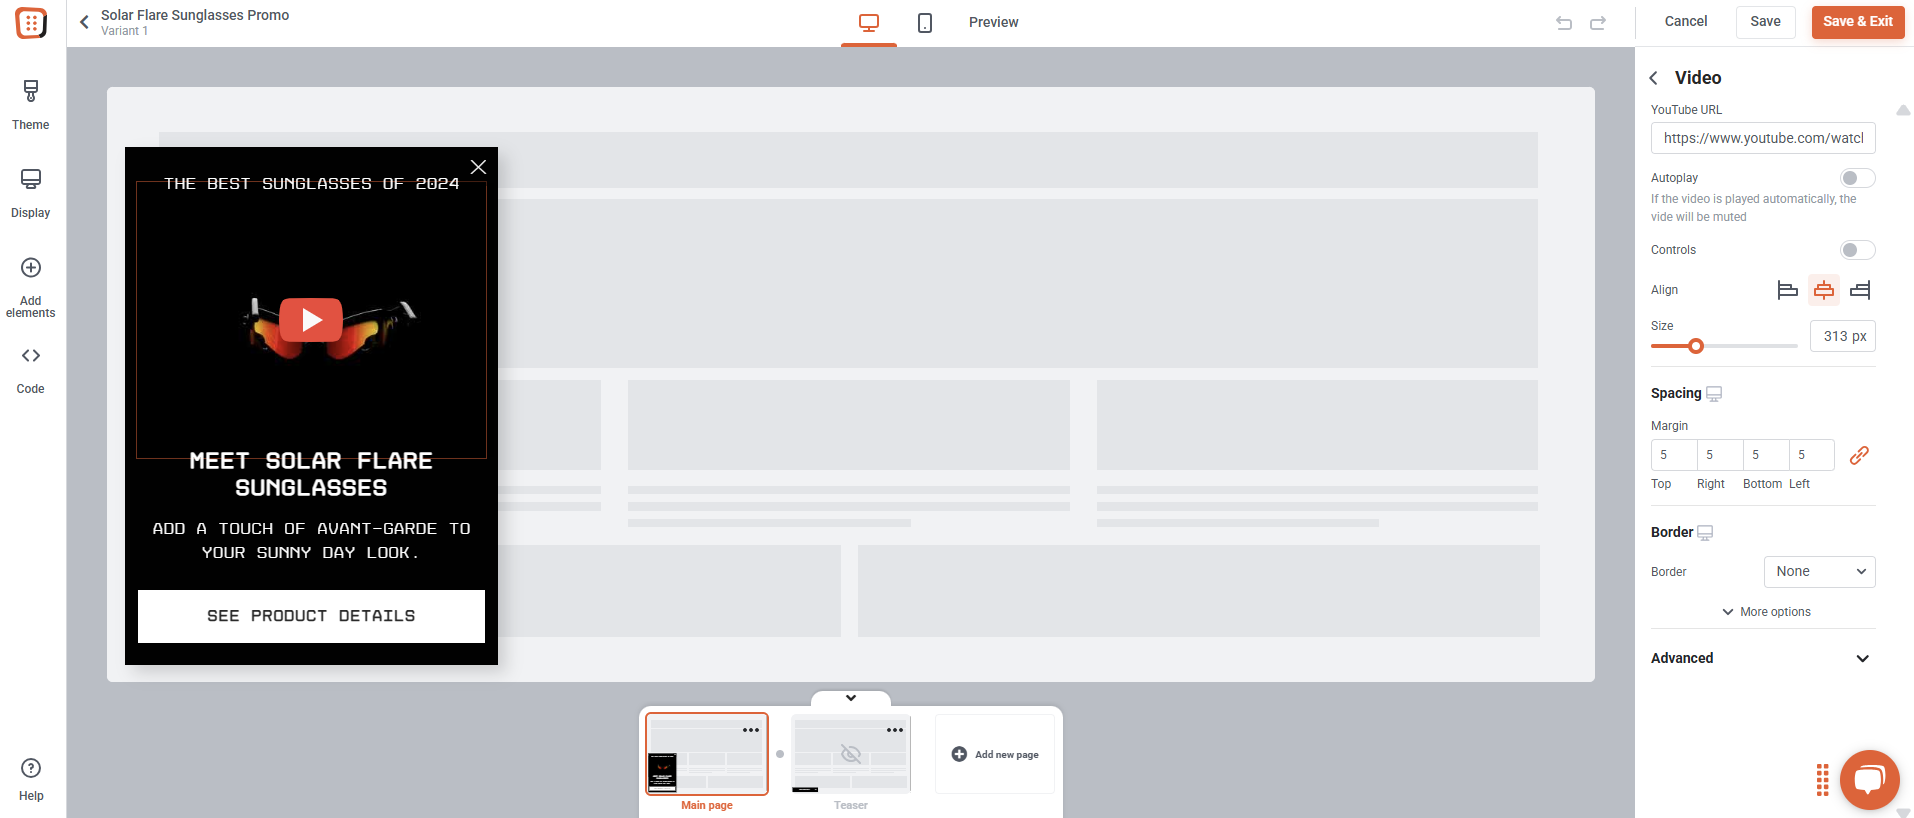Redo the last change
Viewport: 1914px width, 818px height.
pos(1598,23)
